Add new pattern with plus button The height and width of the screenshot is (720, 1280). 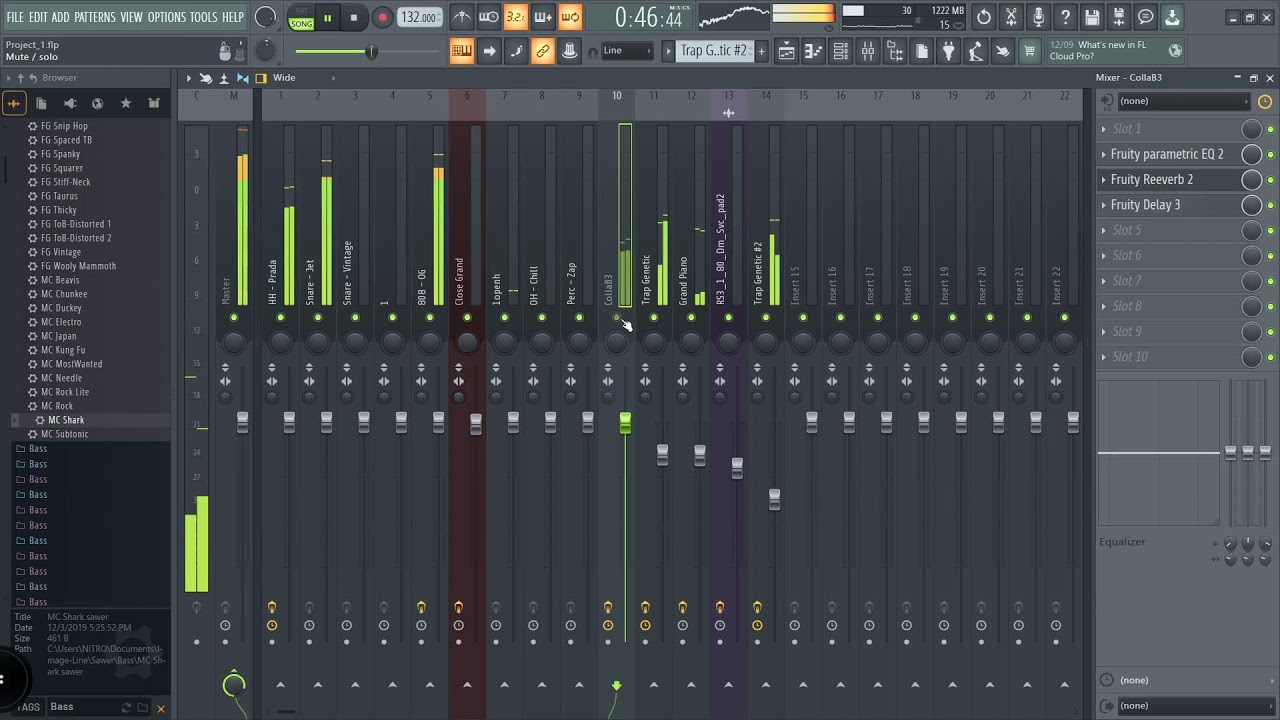click(761, 51)
